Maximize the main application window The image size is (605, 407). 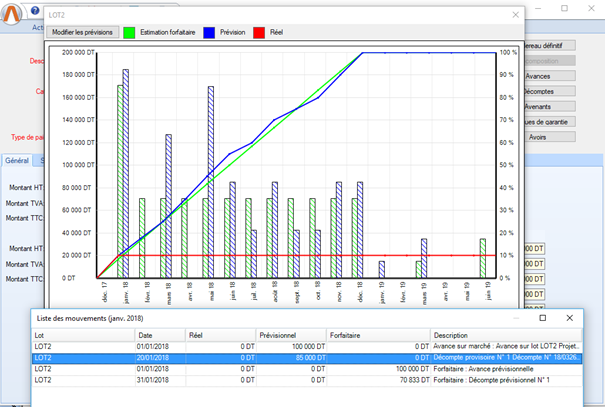tap(566, 6)
